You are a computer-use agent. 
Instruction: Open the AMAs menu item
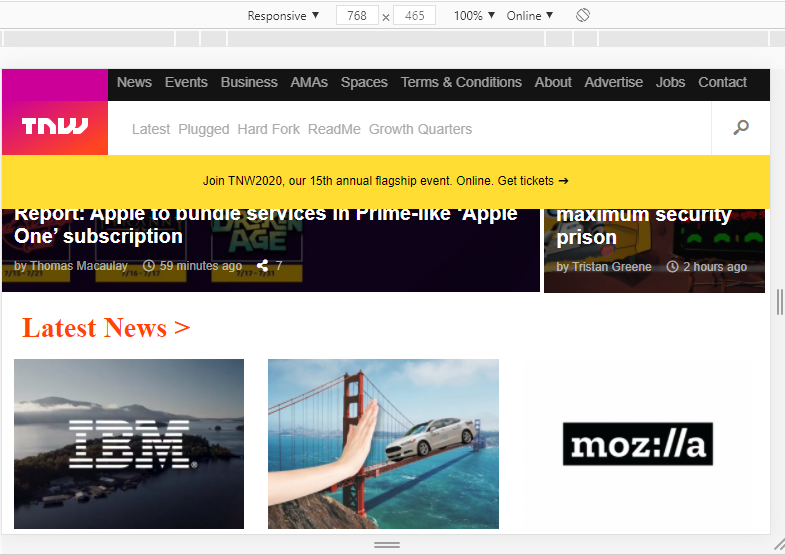(309, 82)
